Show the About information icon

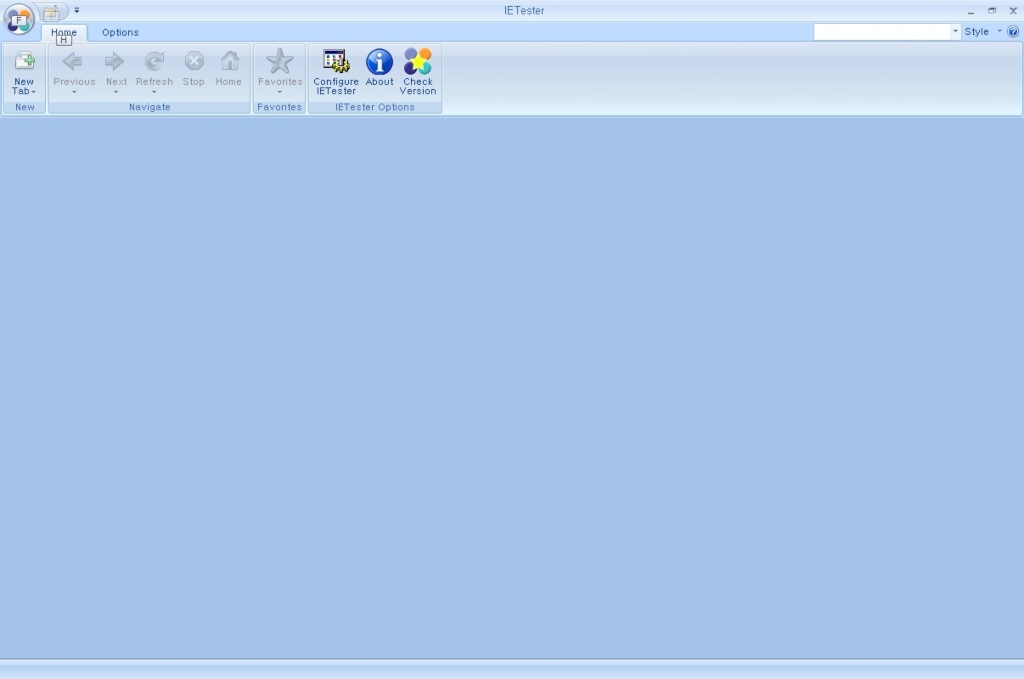click(379, 61)
